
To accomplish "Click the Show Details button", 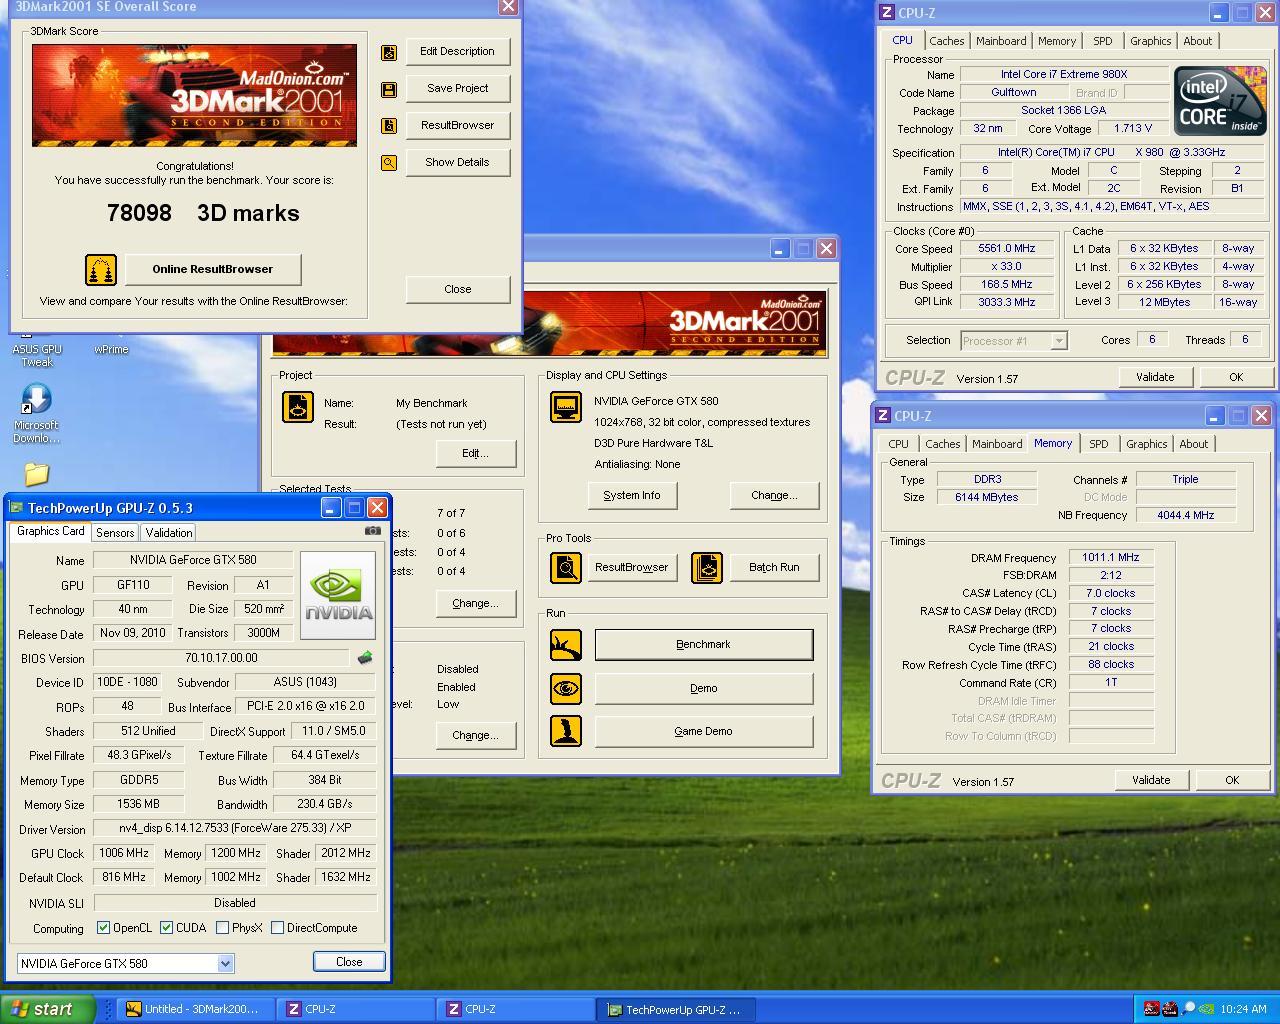I will (x=457, y=163).
